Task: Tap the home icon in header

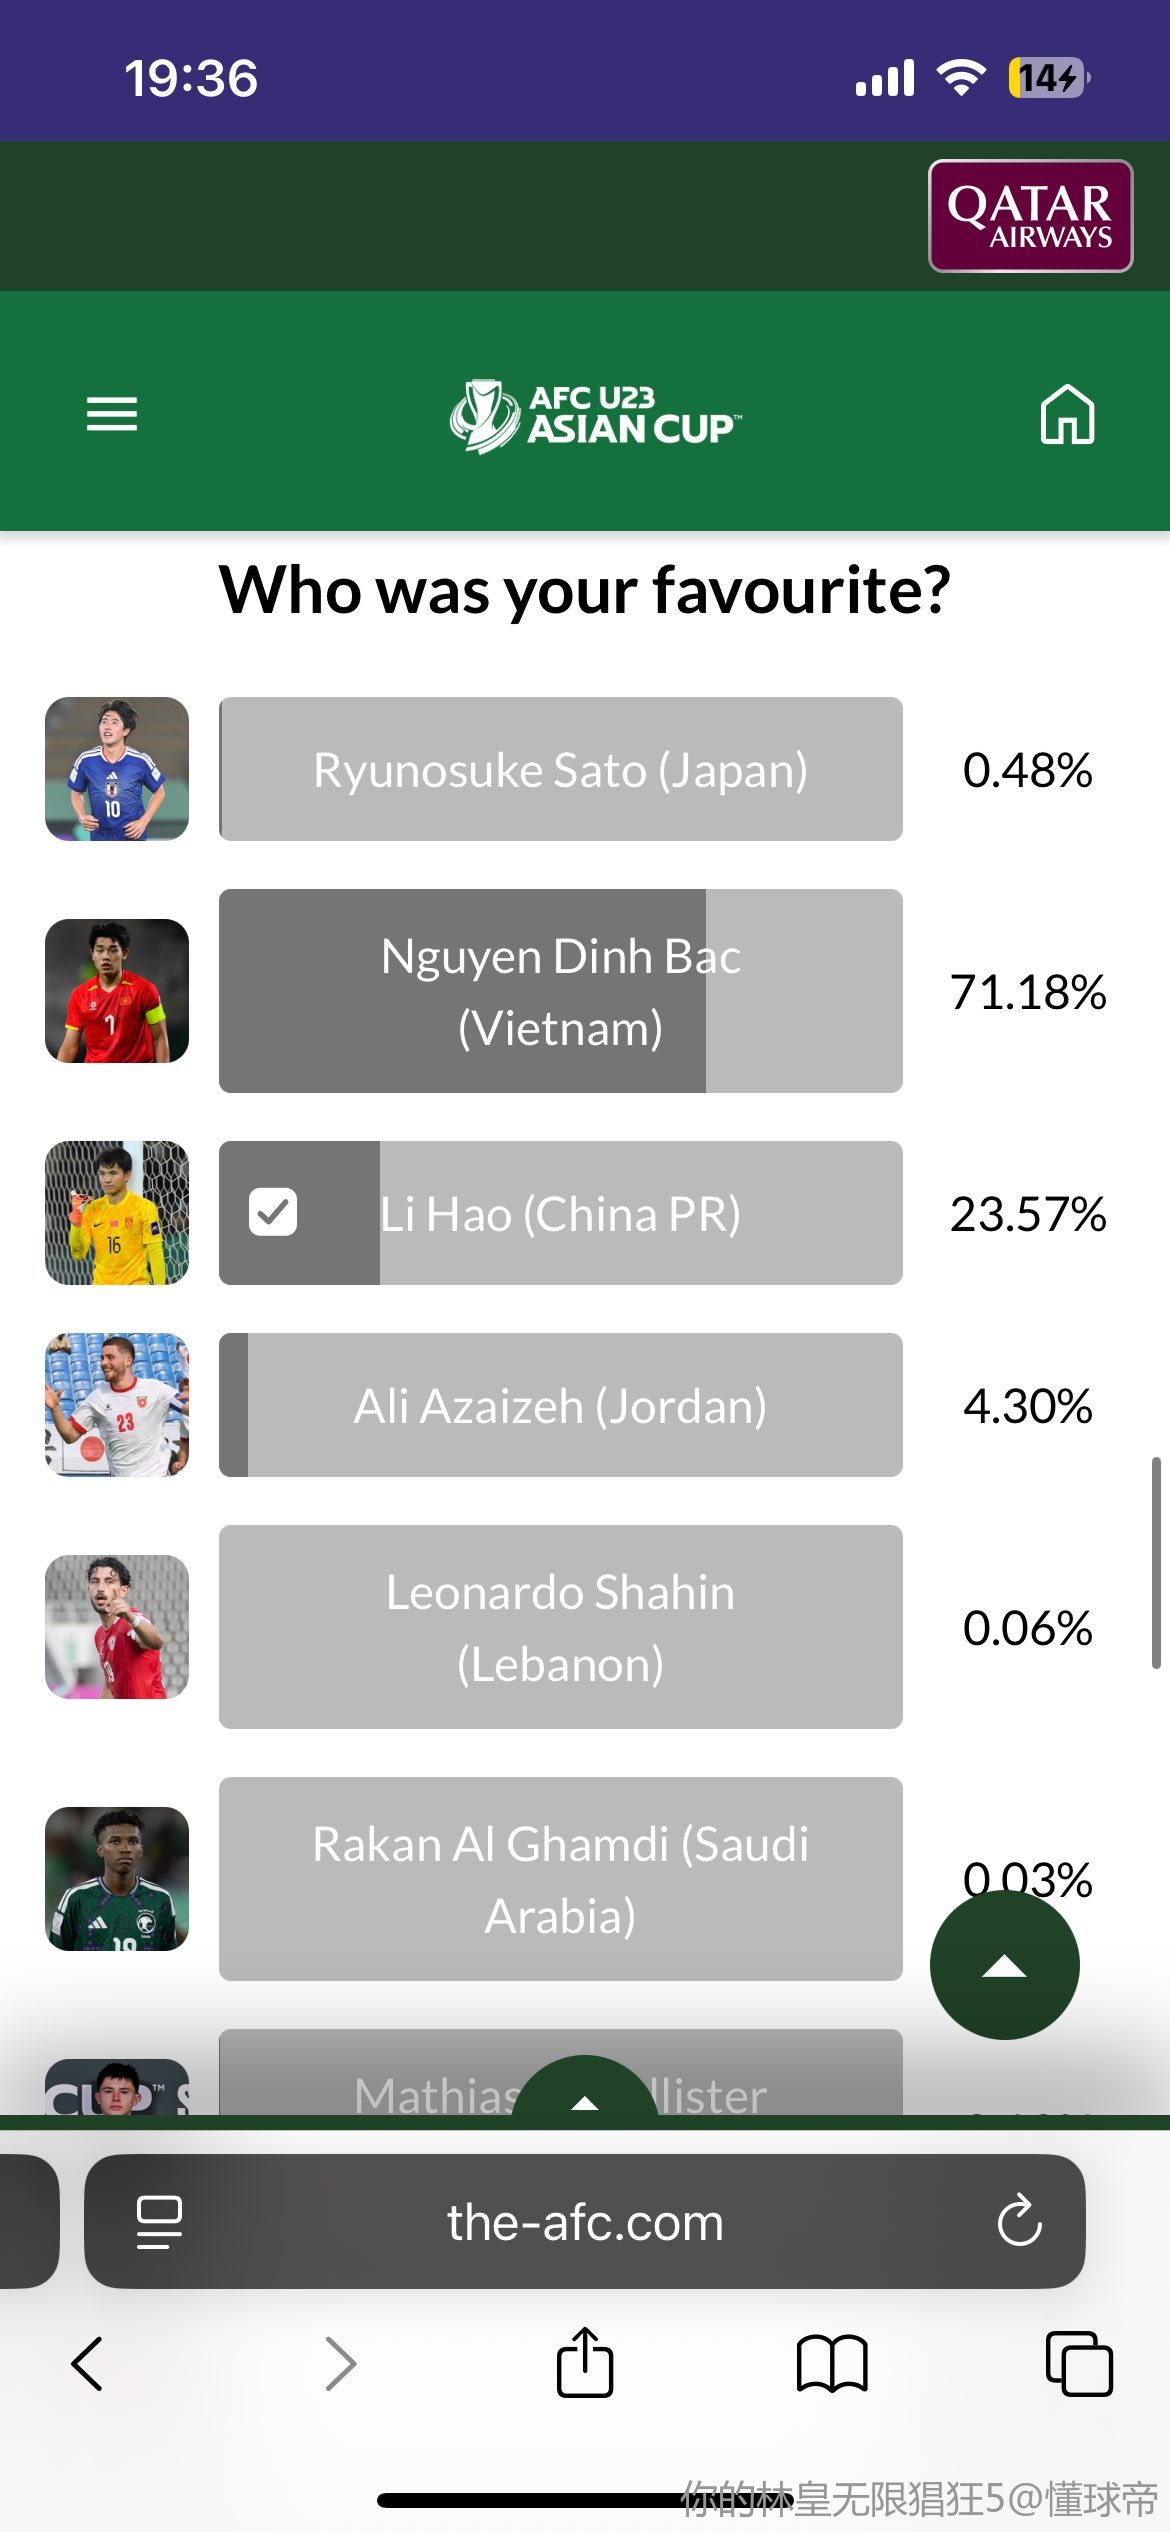Action: tap(1067, 414)
